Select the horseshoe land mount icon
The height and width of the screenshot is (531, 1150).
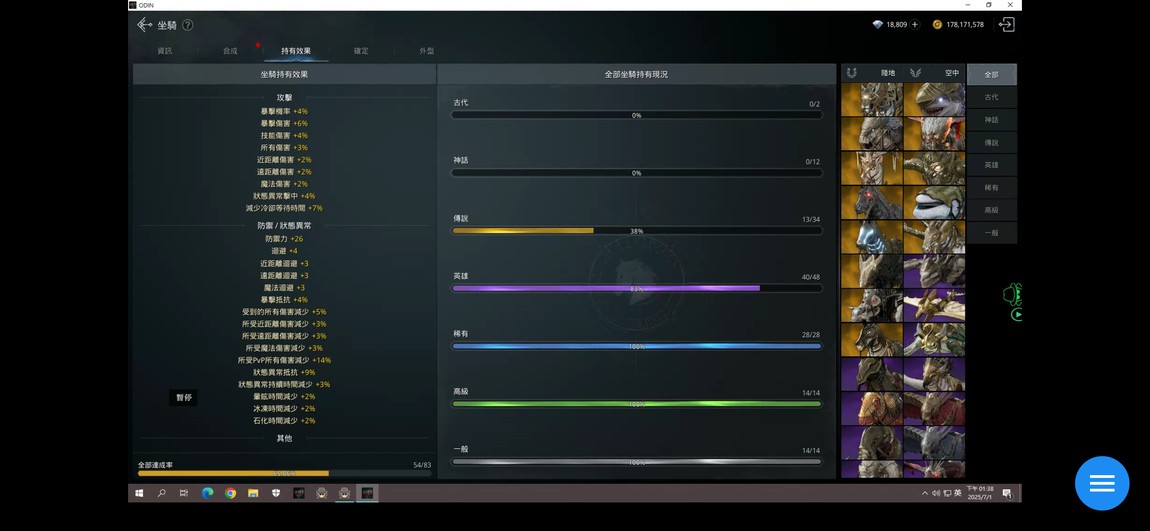(x=851, y=73)
